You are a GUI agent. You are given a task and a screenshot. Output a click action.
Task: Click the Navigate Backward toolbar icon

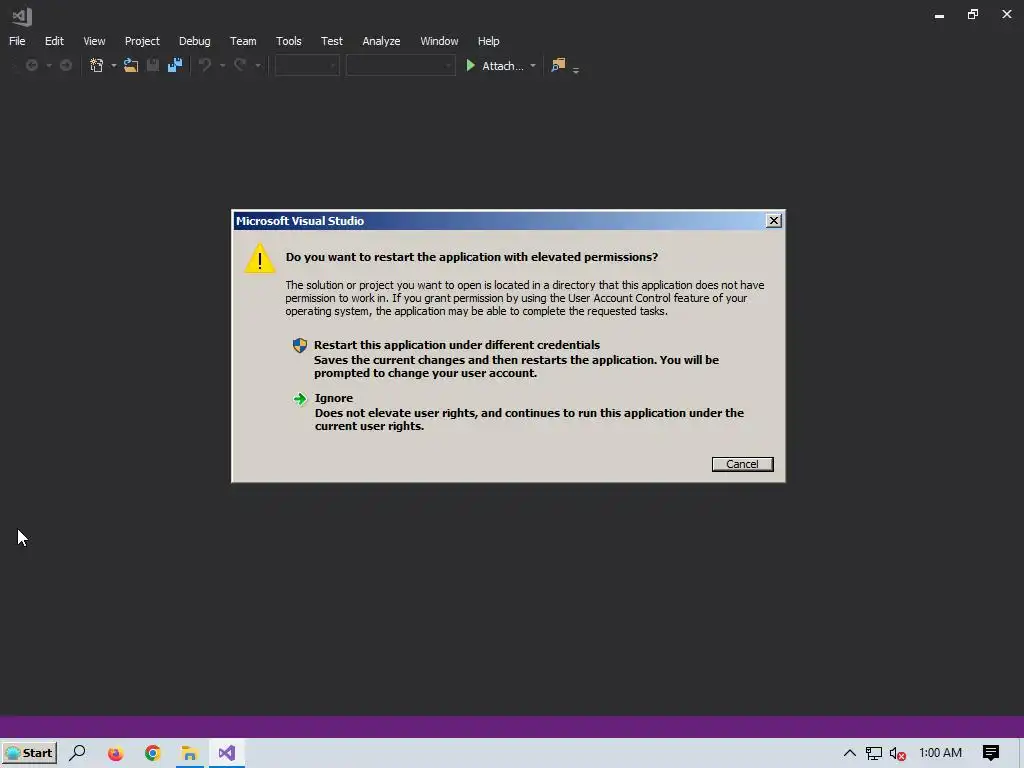[x=31, y=65]
